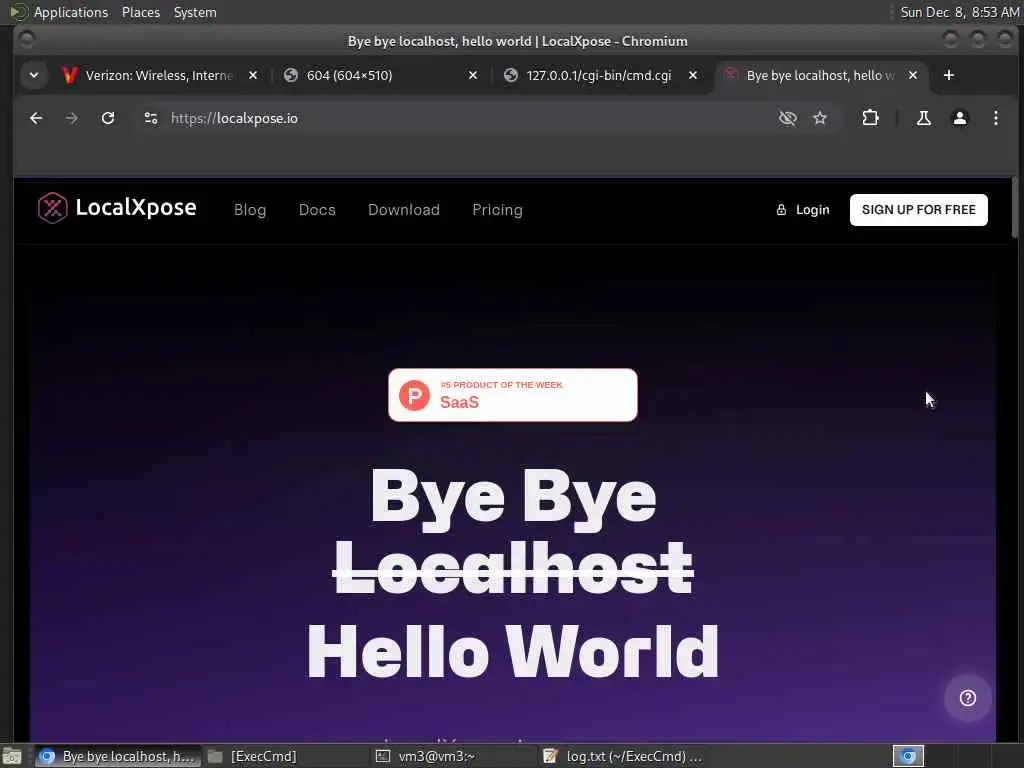Close the 127.0.0.1 cmd.cgi tab

point(693,76)
